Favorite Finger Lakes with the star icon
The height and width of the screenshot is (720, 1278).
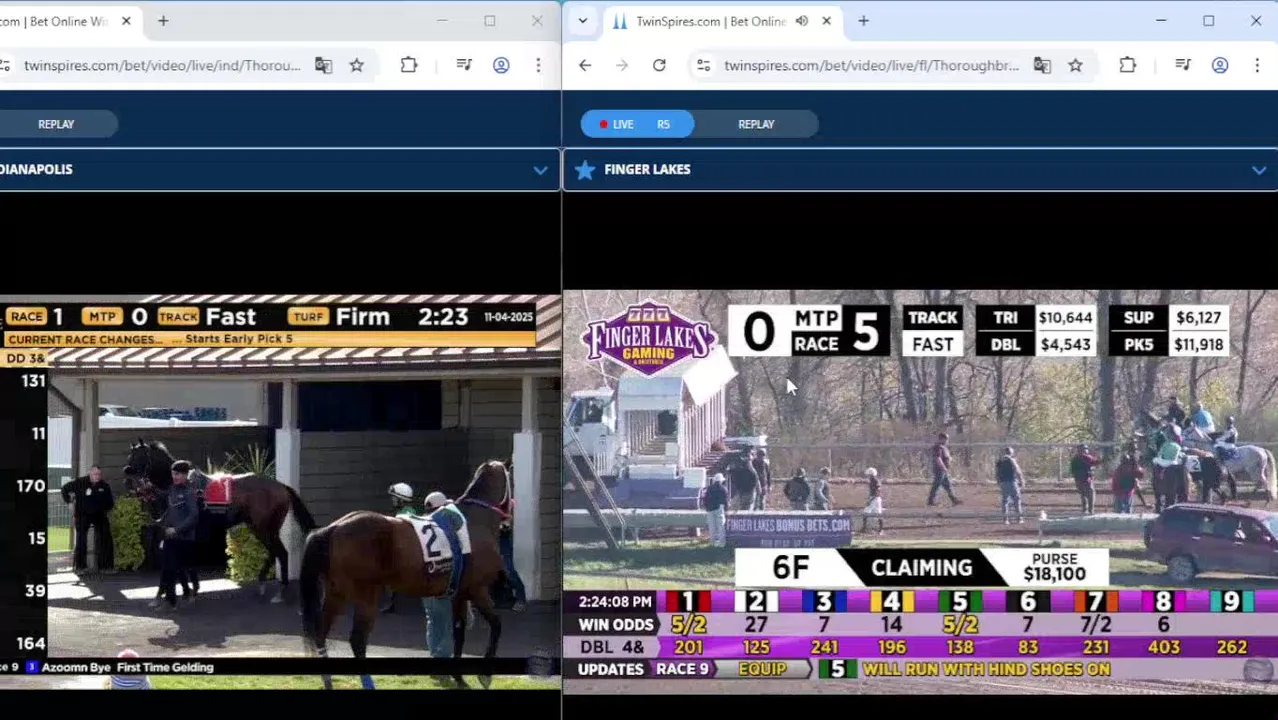coord(585,170)
